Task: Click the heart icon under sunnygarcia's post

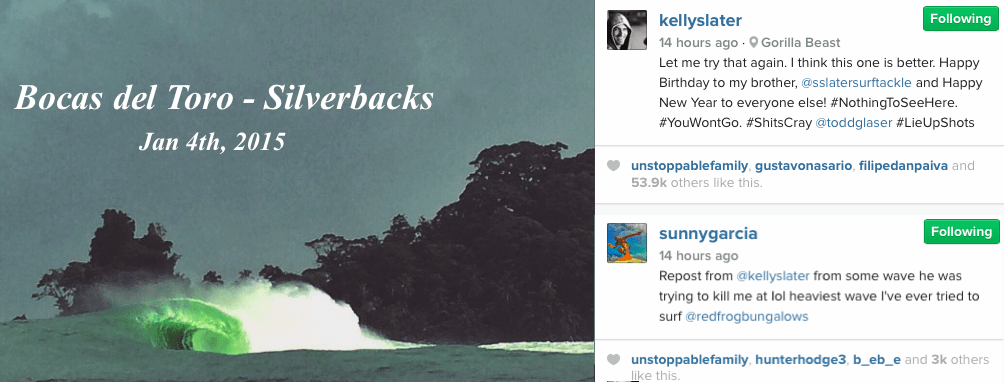Action: click(x=613, y=360)
